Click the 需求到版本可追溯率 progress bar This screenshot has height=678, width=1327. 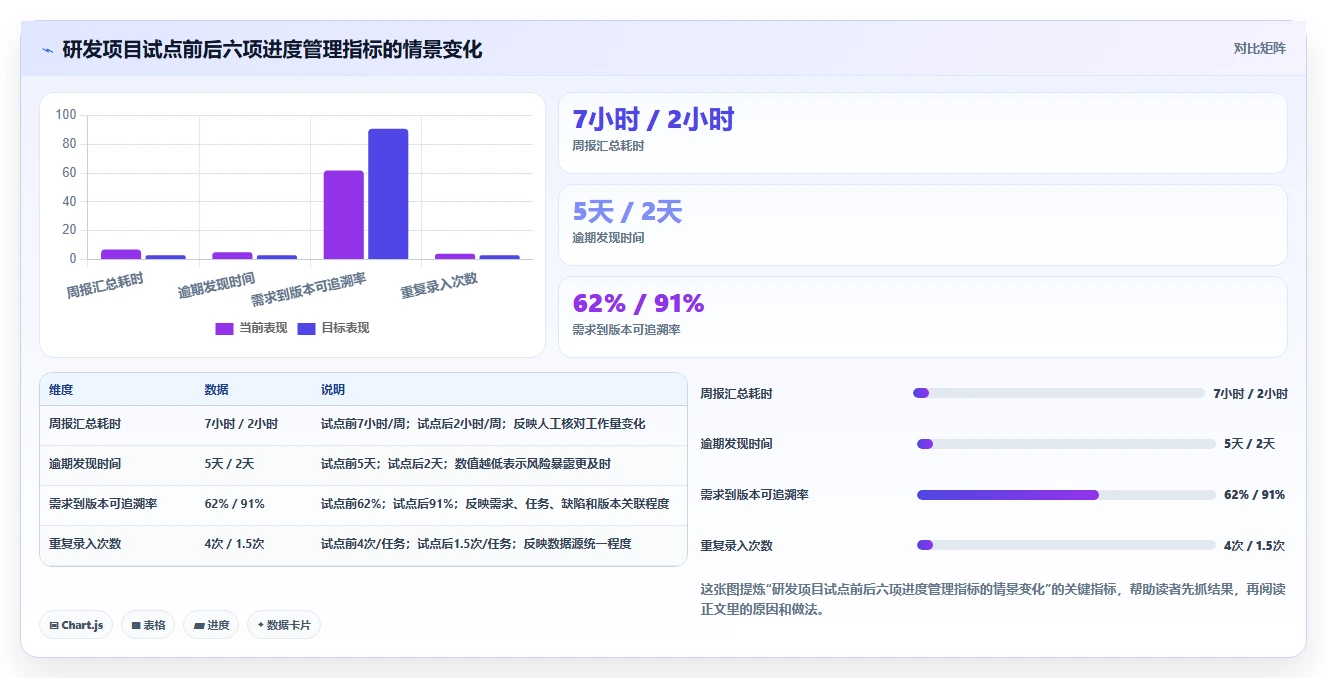[x=1066, y=495]
